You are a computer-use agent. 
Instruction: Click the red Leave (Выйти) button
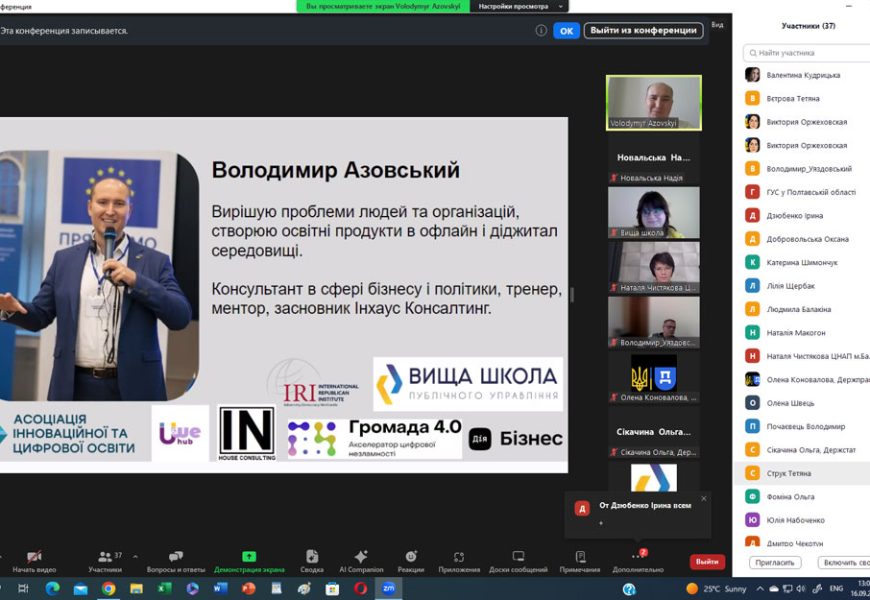click(x=707, y=562)
